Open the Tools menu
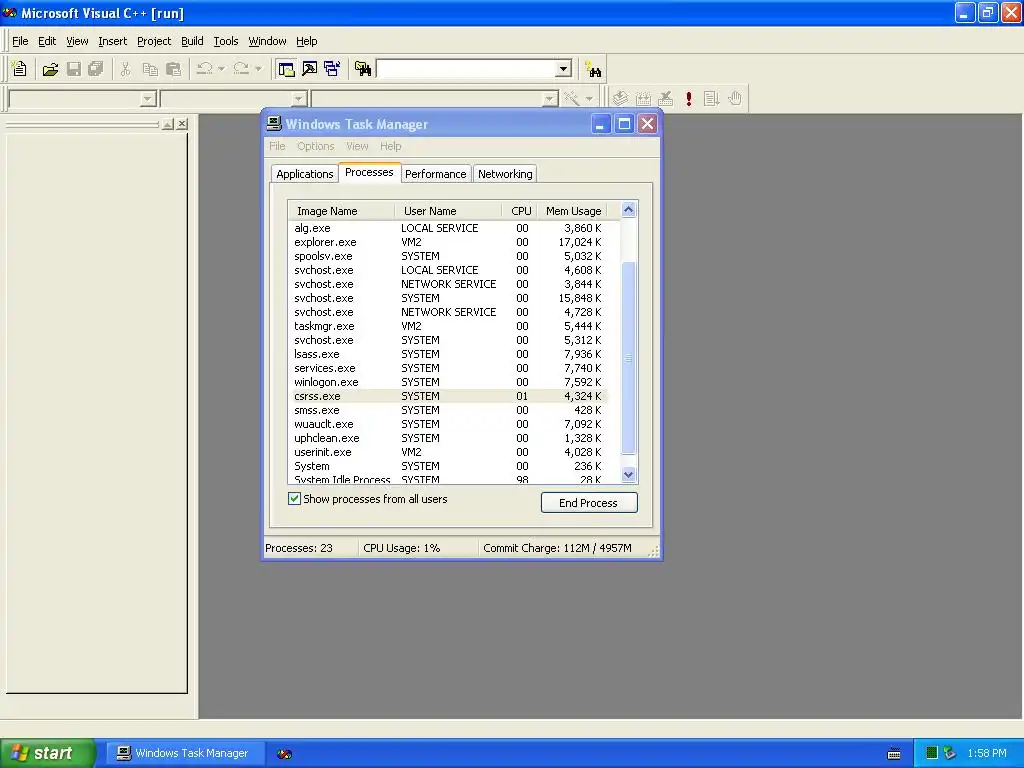This screenshot has height=768, width=1024. pyautogui.click(x=226, y=41)
